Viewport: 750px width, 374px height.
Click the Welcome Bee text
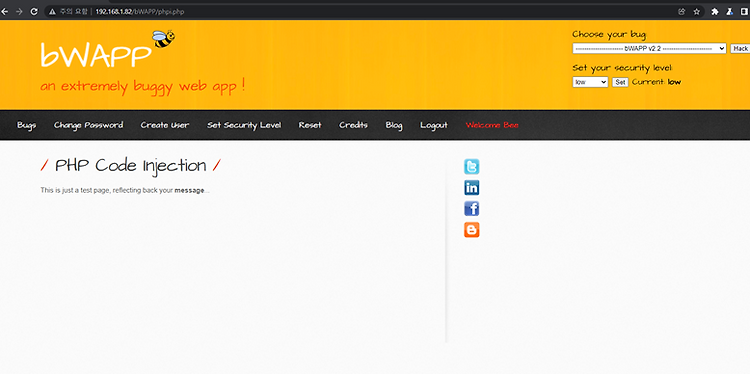coord(492,125)
